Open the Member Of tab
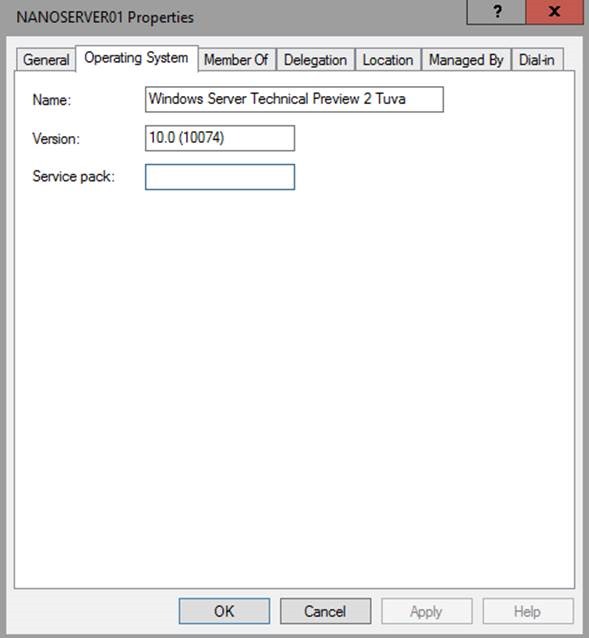Viewport: 589px width, 638px height. 236,60
